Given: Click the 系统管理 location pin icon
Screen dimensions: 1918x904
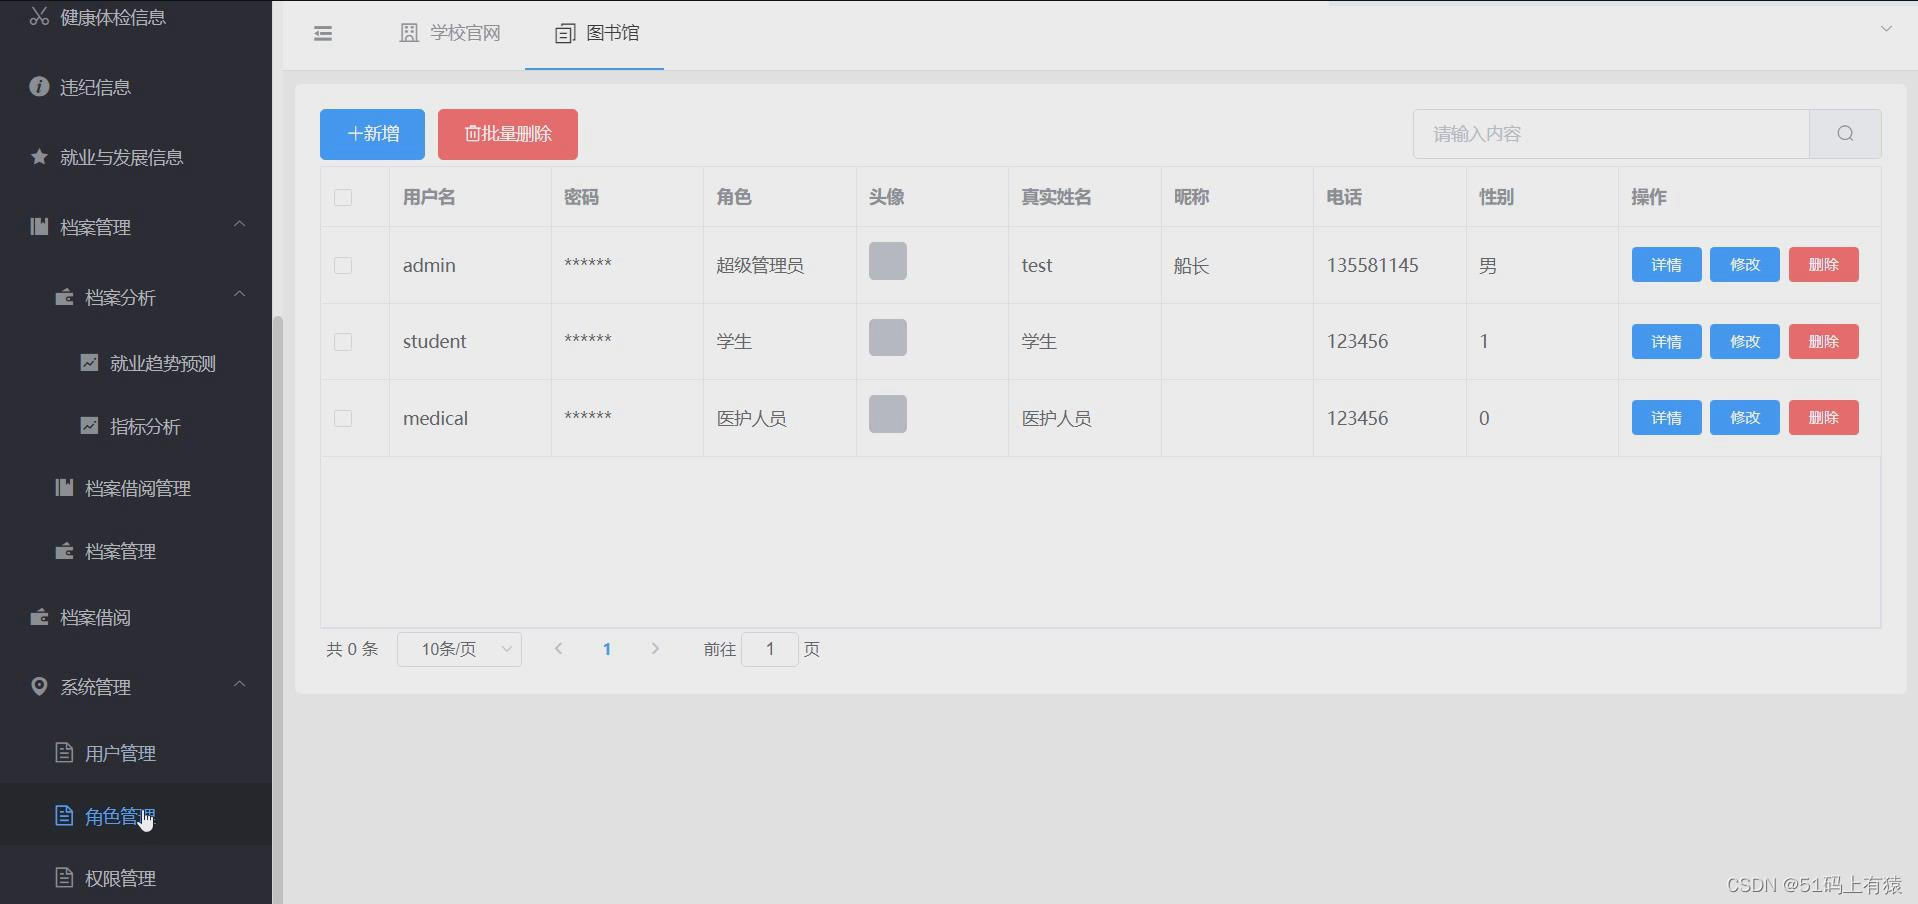Looking at the screenshot, I should point(39,686).
